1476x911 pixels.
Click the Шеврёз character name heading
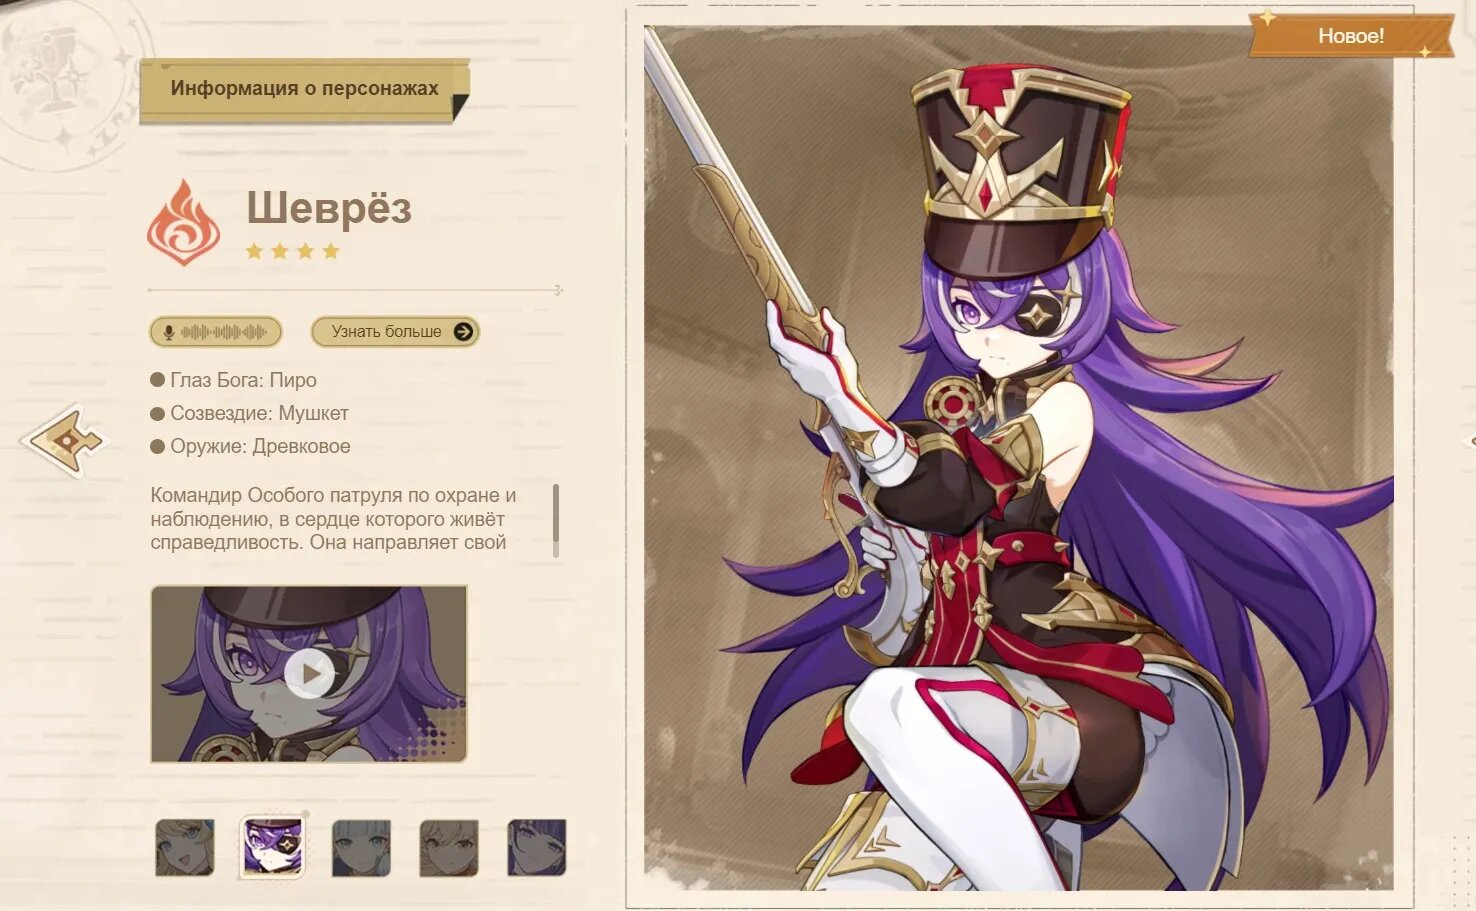pyautogui.click(x=329, y=208)
